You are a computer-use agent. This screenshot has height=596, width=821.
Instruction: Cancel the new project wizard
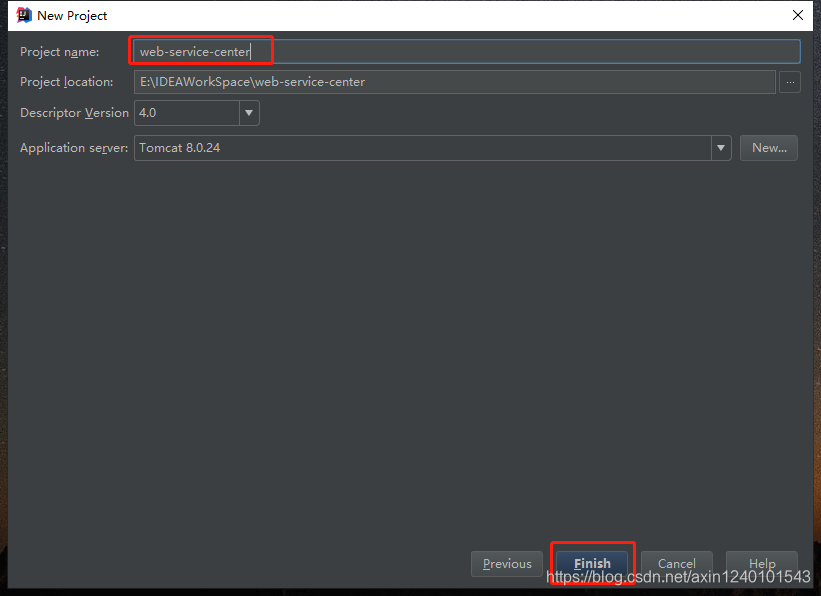pyautogui.click(x=676, y=564)
